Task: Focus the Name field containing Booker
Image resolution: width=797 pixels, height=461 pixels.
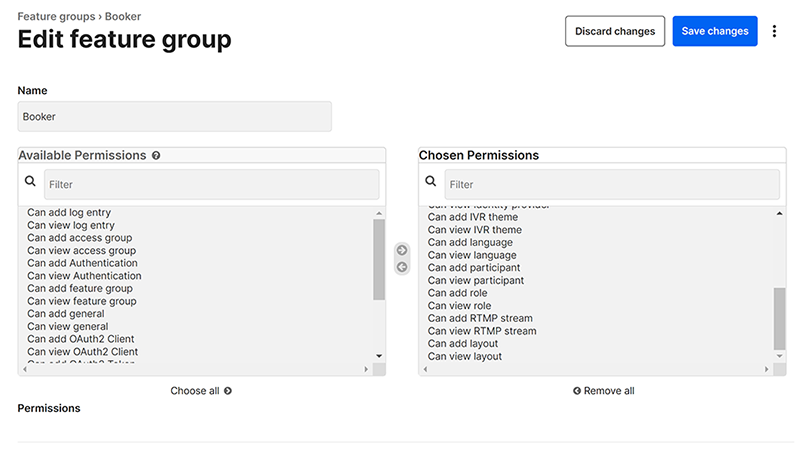Action: coord(174,116)
